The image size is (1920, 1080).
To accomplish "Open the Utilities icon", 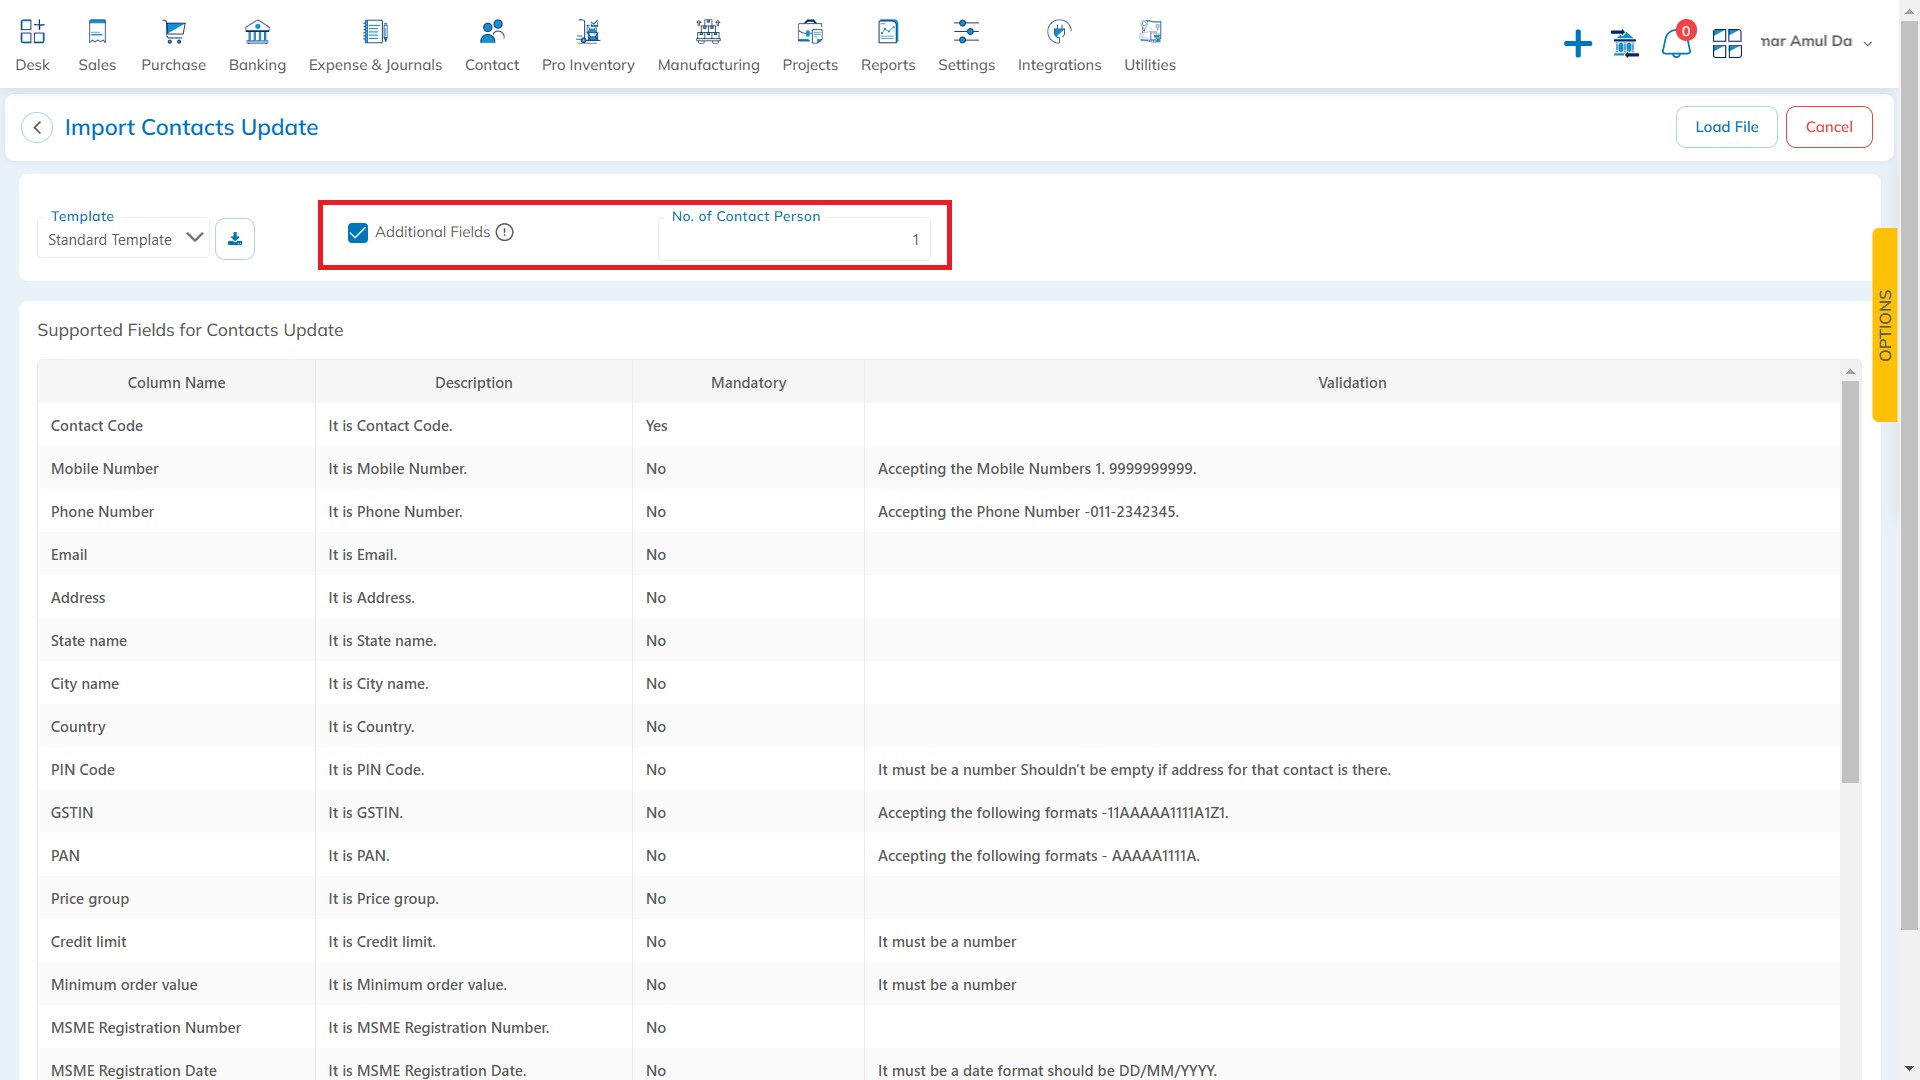I will [1150, 32].
